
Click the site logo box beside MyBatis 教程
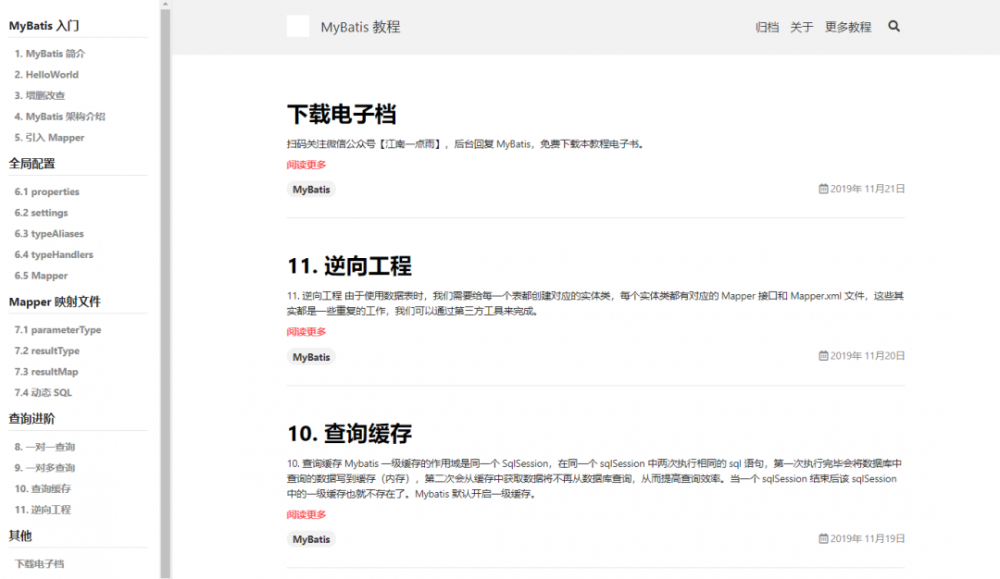pos(298,26)
